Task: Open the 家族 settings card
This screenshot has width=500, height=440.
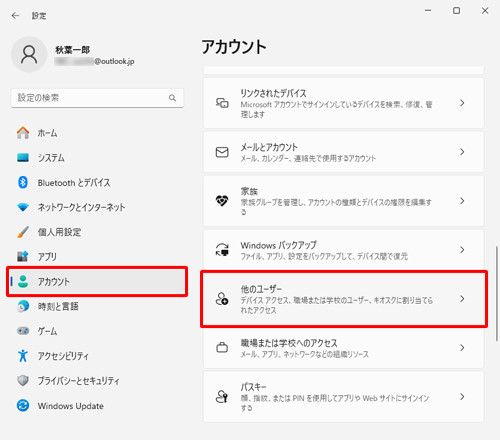Action: [x=344, y=201]
